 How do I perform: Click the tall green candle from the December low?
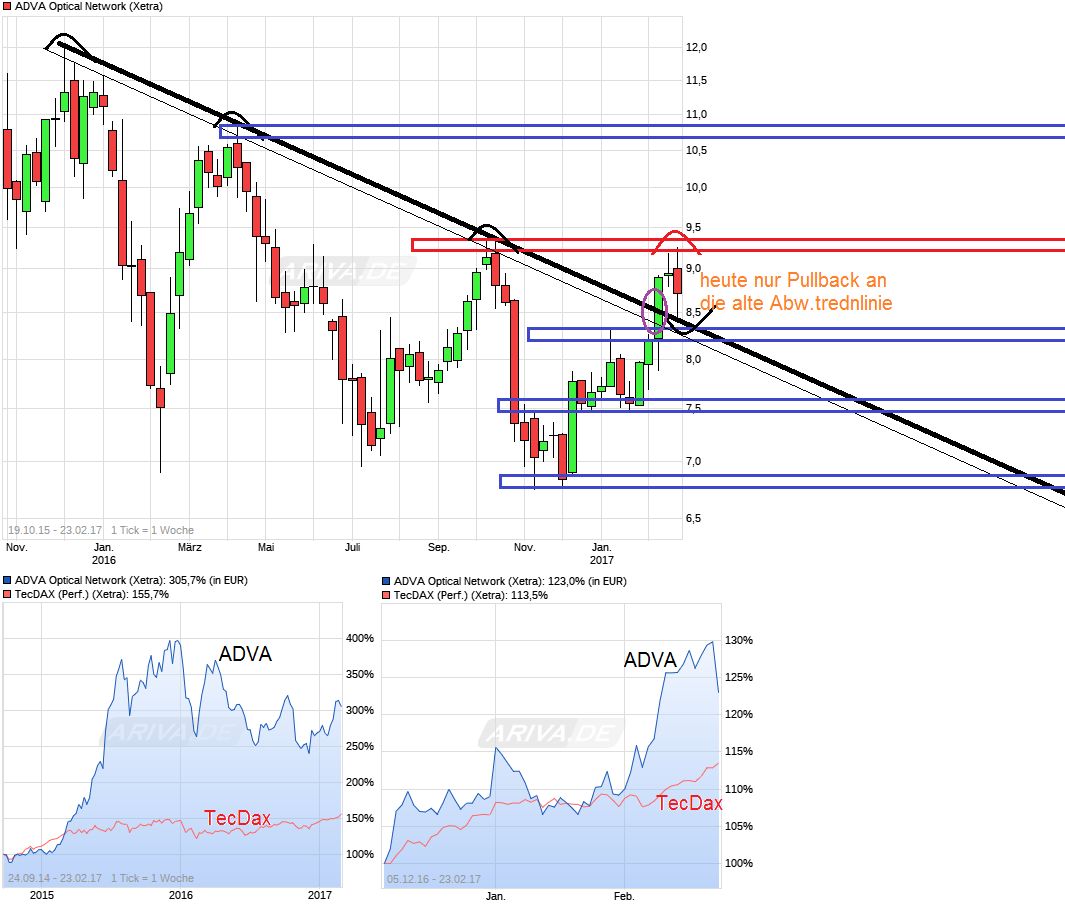coord(573,427)
